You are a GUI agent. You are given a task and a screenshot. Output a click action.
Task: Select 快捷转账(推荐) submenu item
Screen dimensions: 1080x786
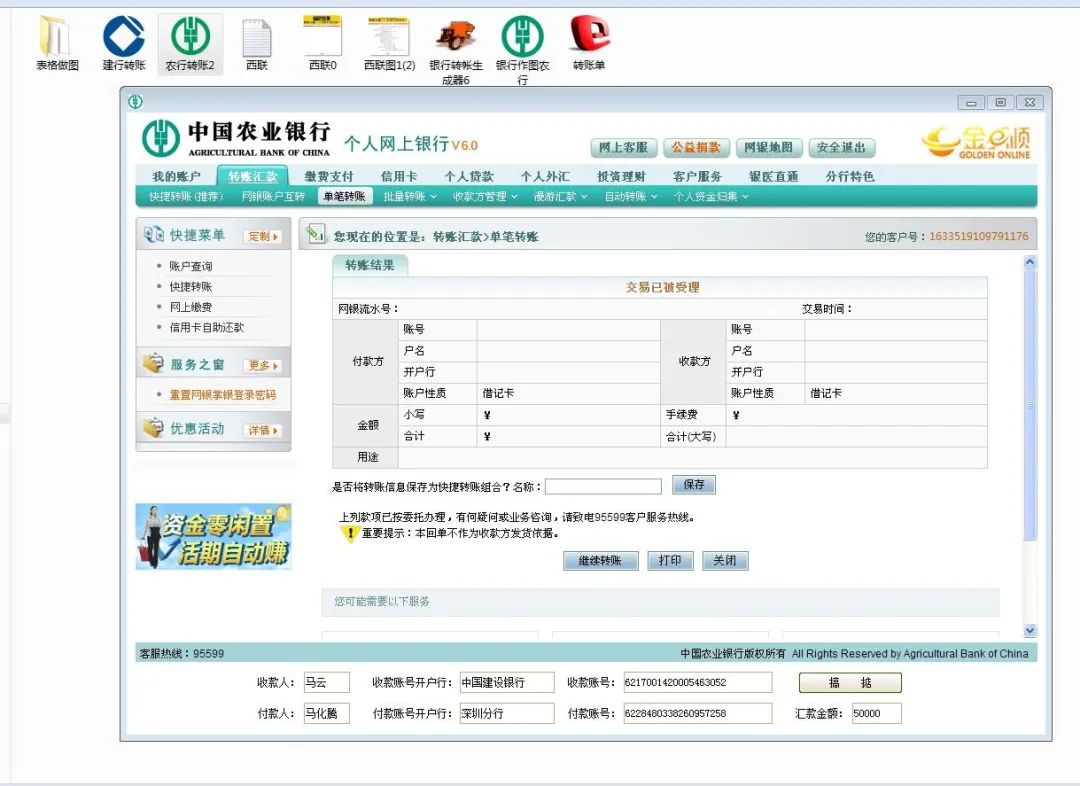pos(186,196)
